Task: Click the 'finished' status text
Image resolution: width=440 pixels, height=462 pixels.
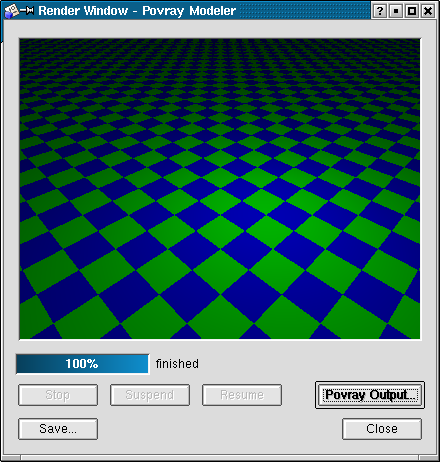Action: click(177, 364)
